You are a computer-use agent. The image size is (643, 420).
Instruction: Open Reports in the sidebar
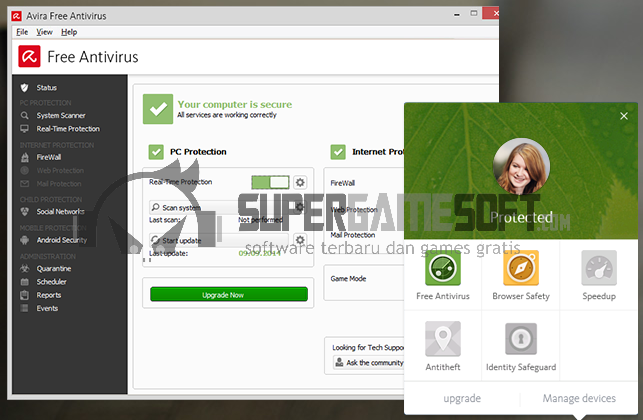click(49, 295)
